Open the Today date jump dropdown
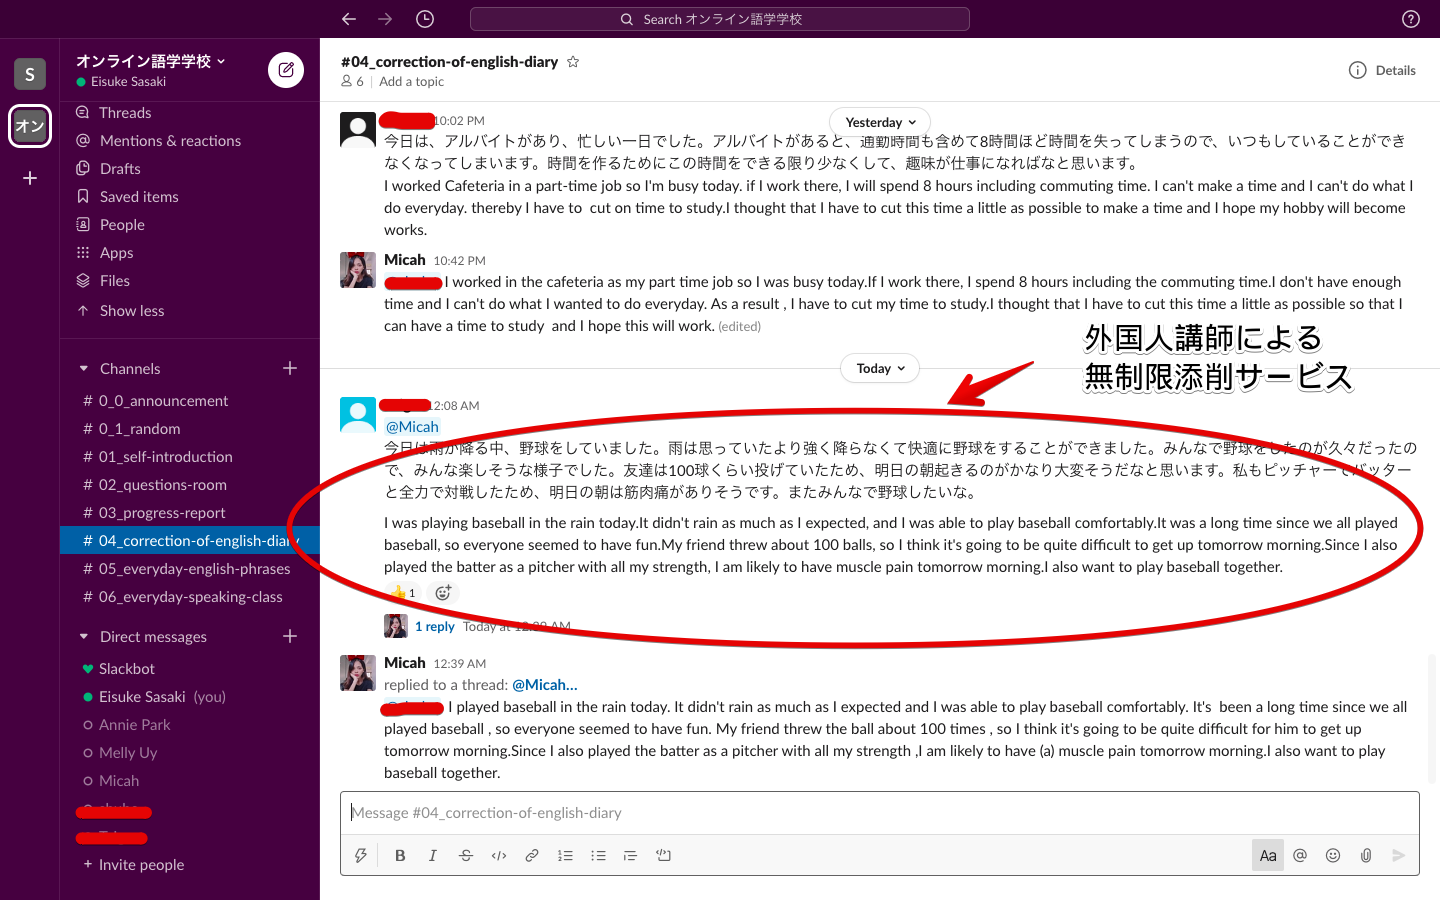 click(x=880, y=368)
